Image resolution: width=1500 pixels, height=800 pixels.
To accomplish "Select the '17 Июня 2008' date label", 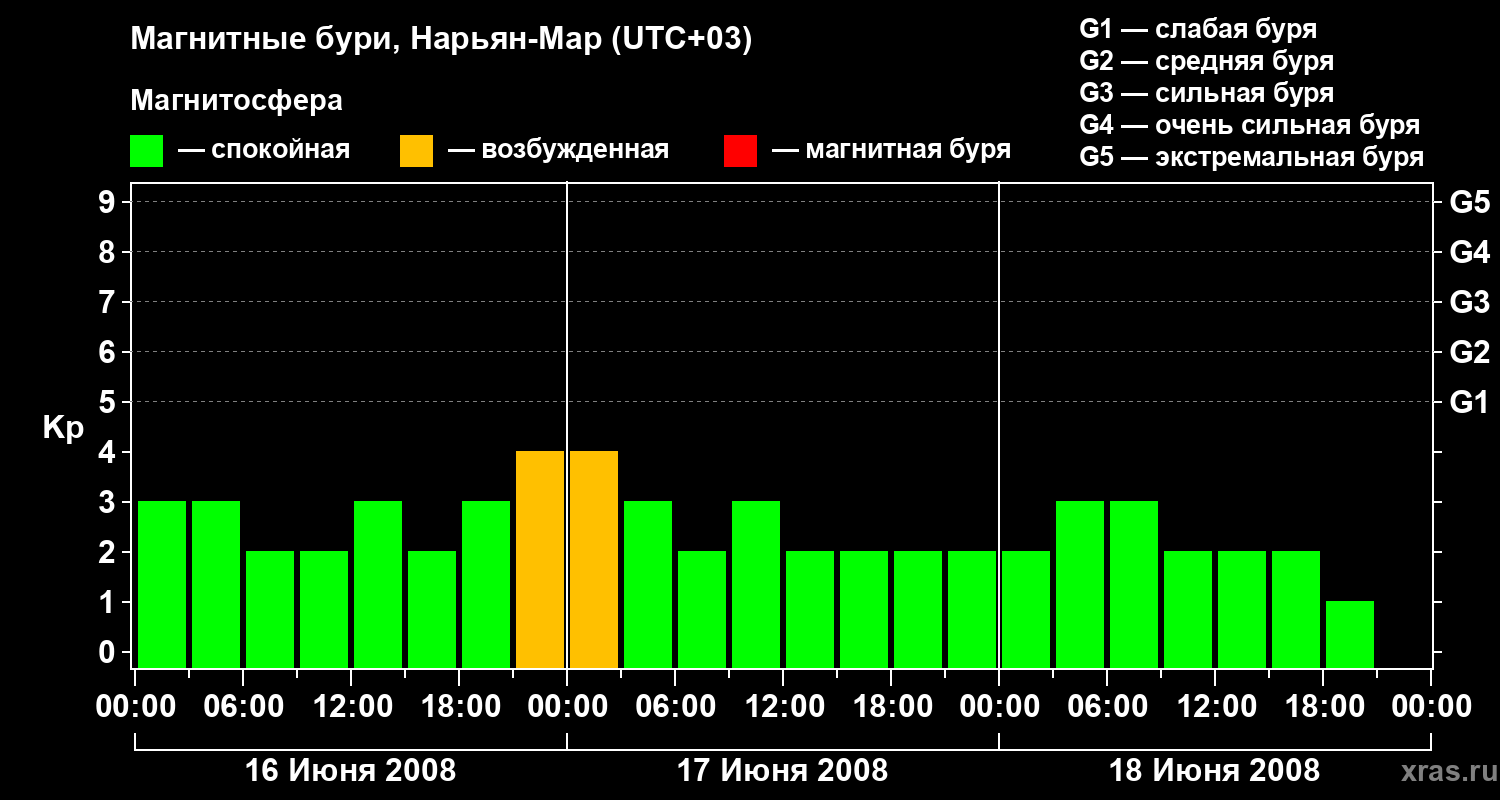I will click(783, 771).
